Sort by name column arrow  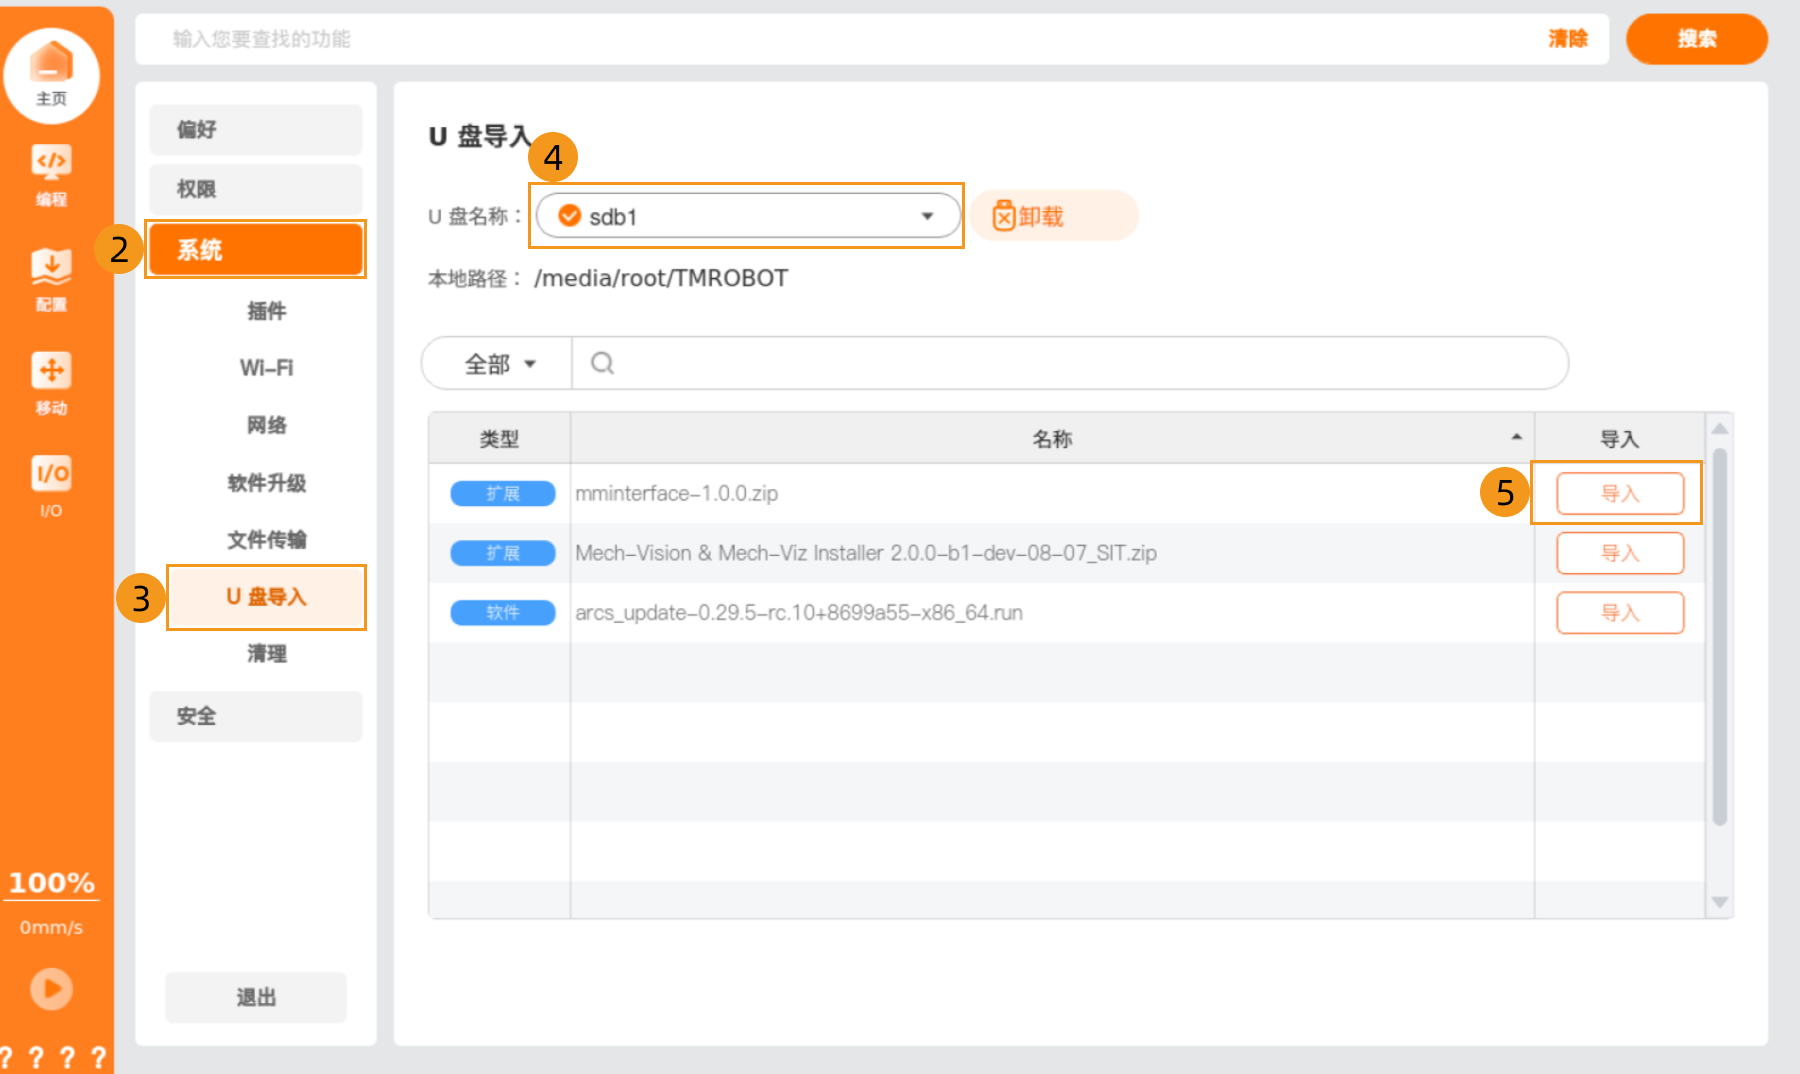point(1516,438)
